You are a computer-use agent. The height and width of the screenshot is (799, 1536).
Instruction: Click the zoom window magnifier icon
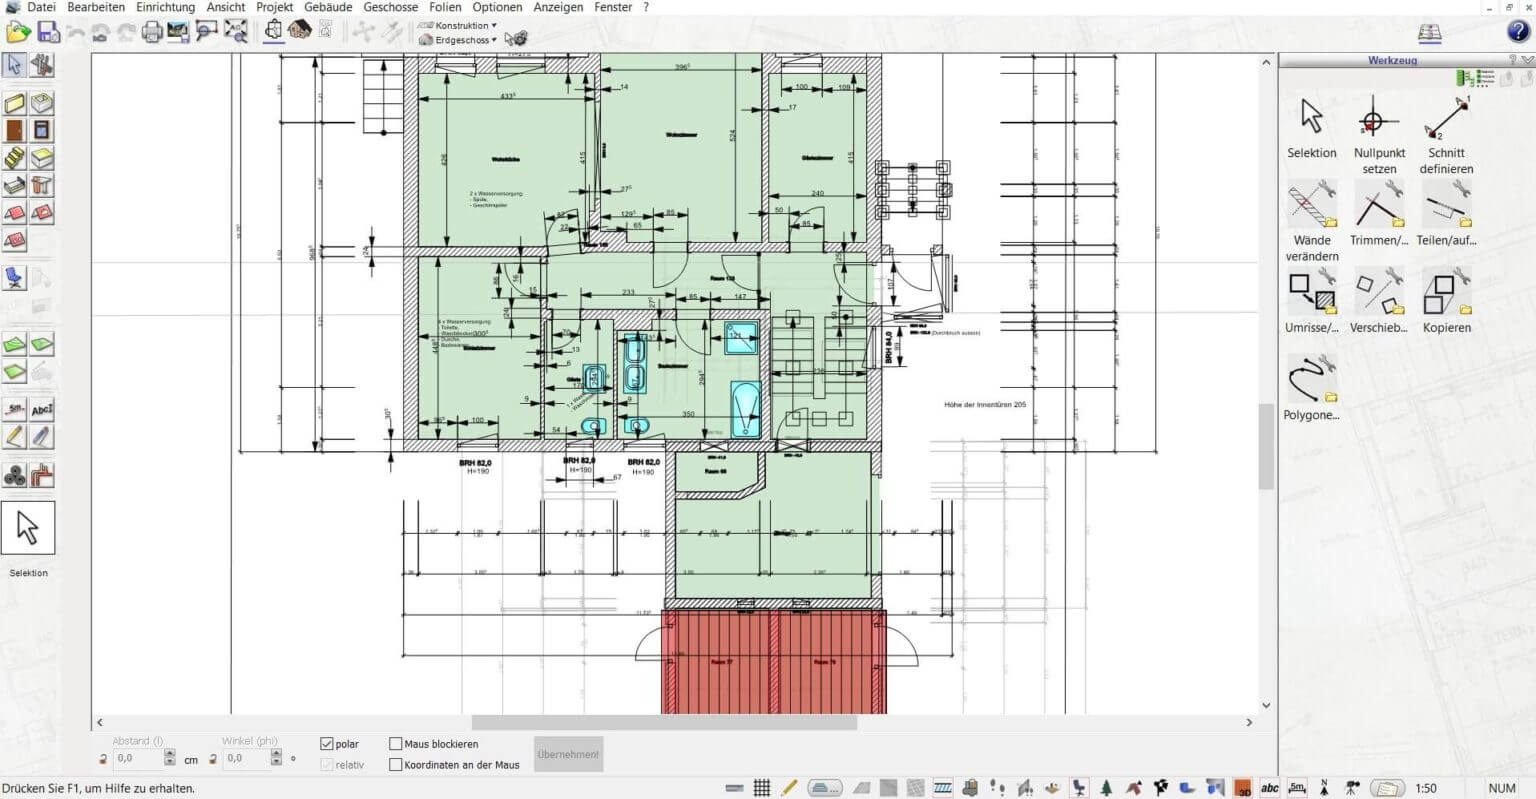[207, 32]
